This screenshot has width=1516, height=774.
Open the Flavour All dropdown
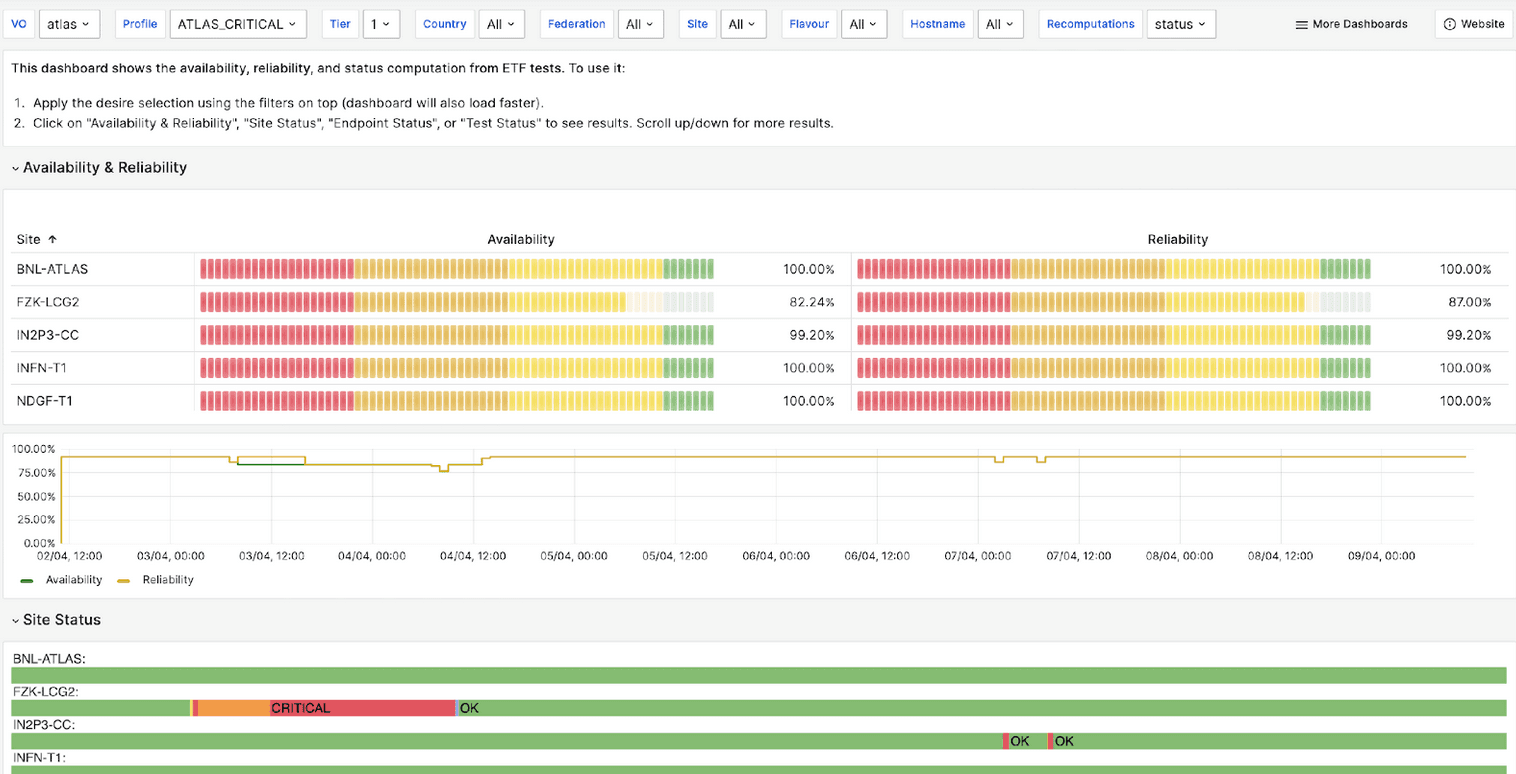tap(864, 24)
